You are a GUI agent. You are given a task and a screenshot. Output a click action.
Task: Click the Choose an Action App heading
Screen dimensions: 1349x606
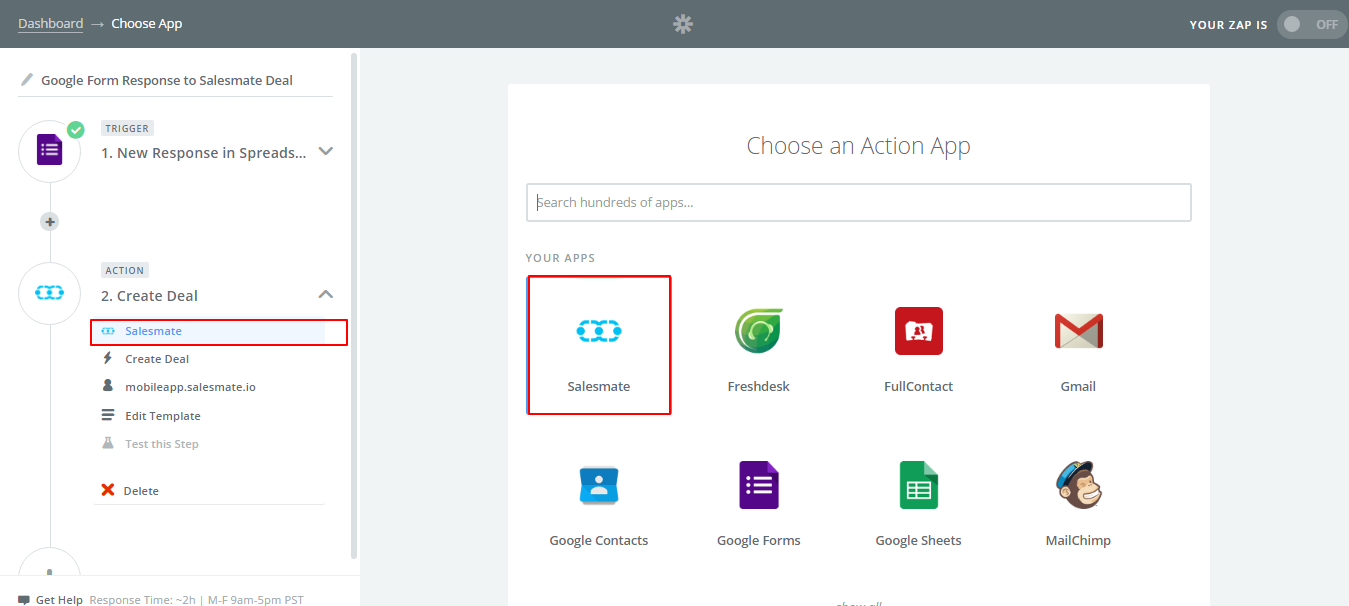pyautogui.click(x=859, y=146)
